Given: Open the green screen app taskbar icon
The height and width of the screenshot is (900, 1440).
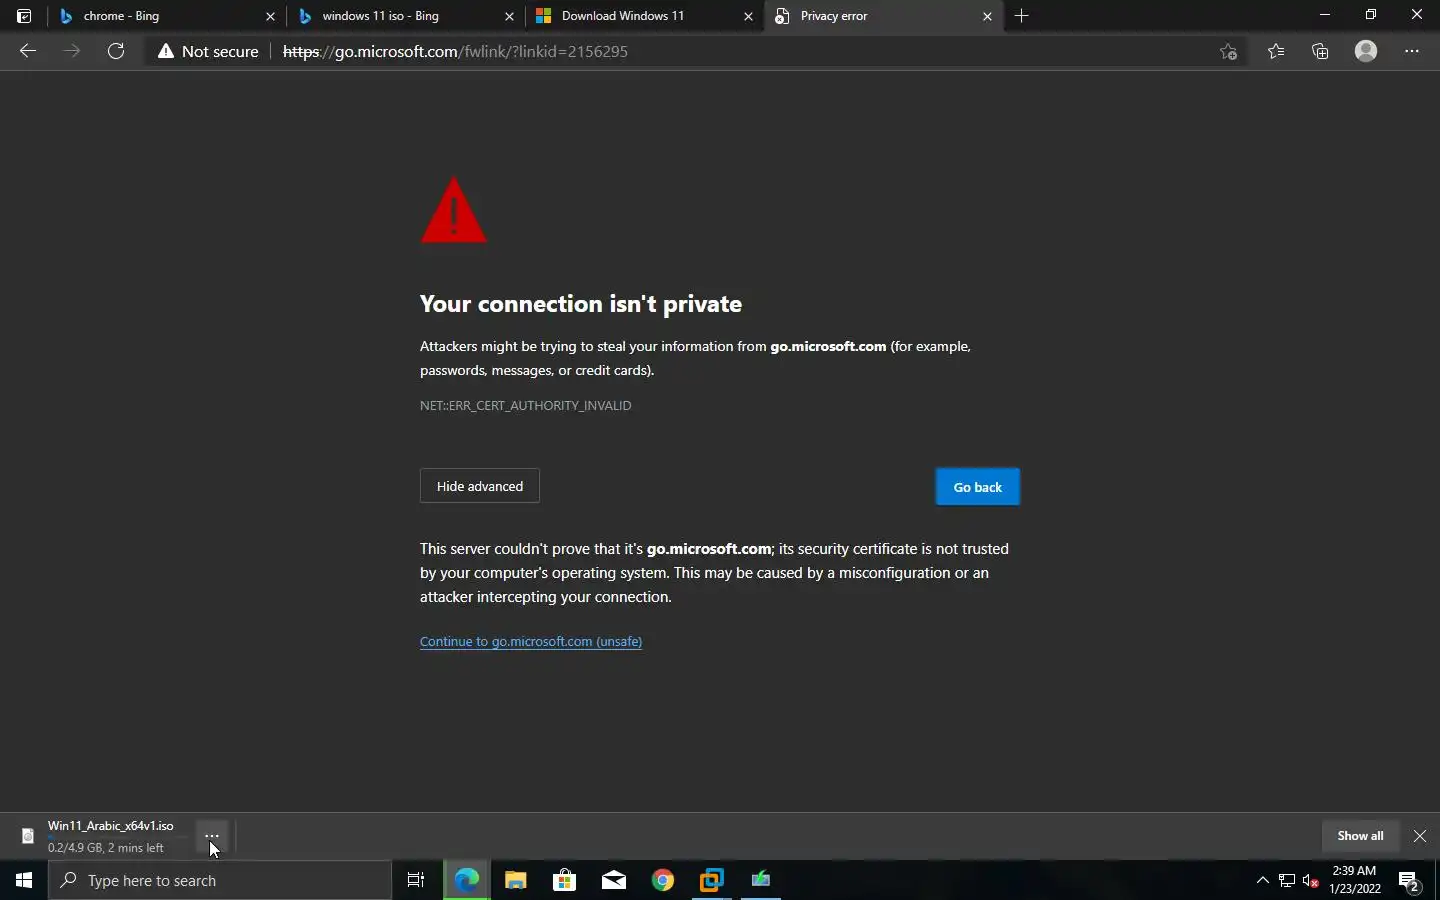Looking at the screenshot, I should pyautogui.click(x=761, y=881).
